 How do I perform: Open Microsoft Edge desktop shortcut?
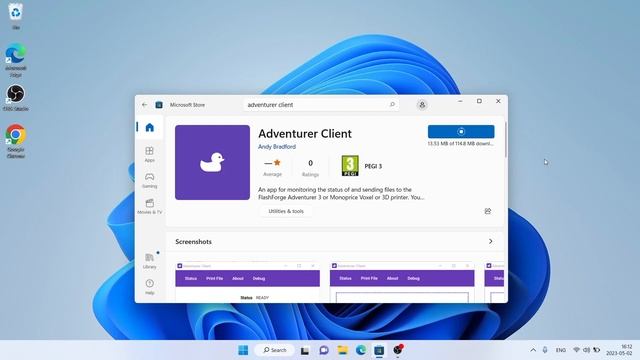point(16,60)
